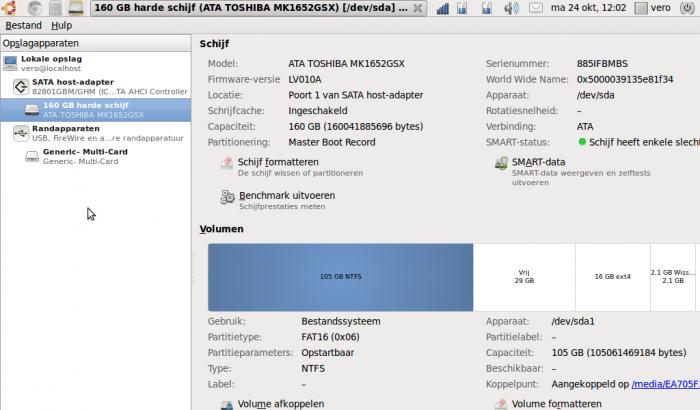Click the Lokale opslag computer icon
700x410 pixels.
tap(10, 63)
